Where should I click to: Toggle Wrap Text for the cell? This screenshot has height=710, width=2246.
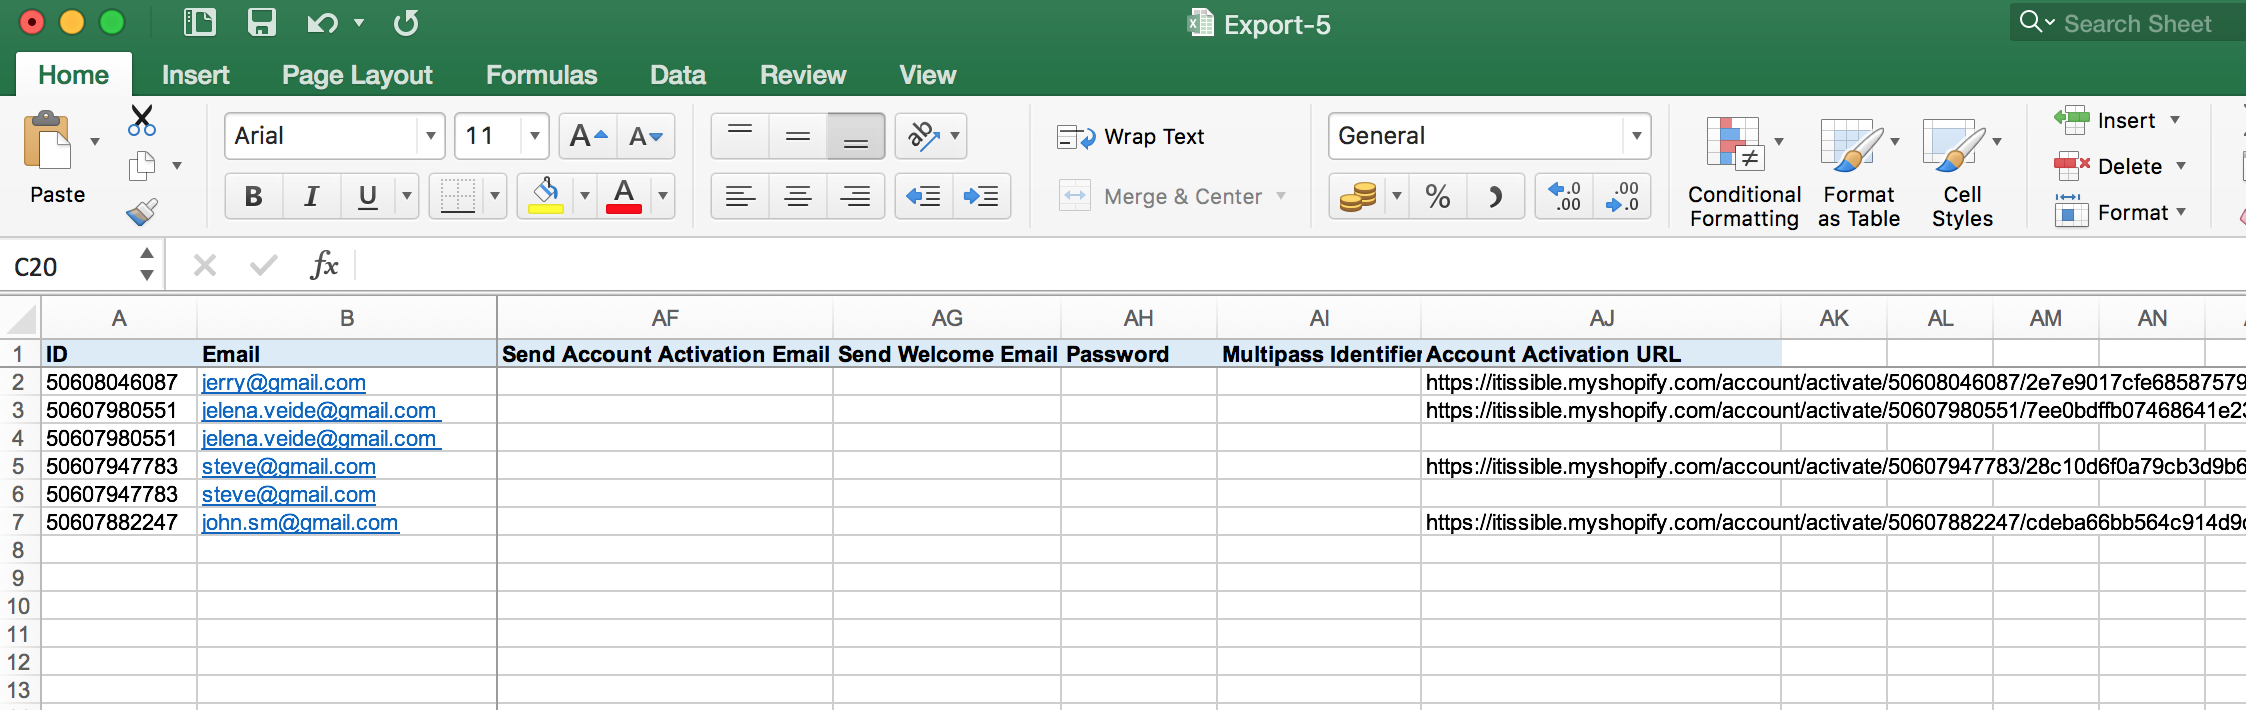click(1131, 137)
